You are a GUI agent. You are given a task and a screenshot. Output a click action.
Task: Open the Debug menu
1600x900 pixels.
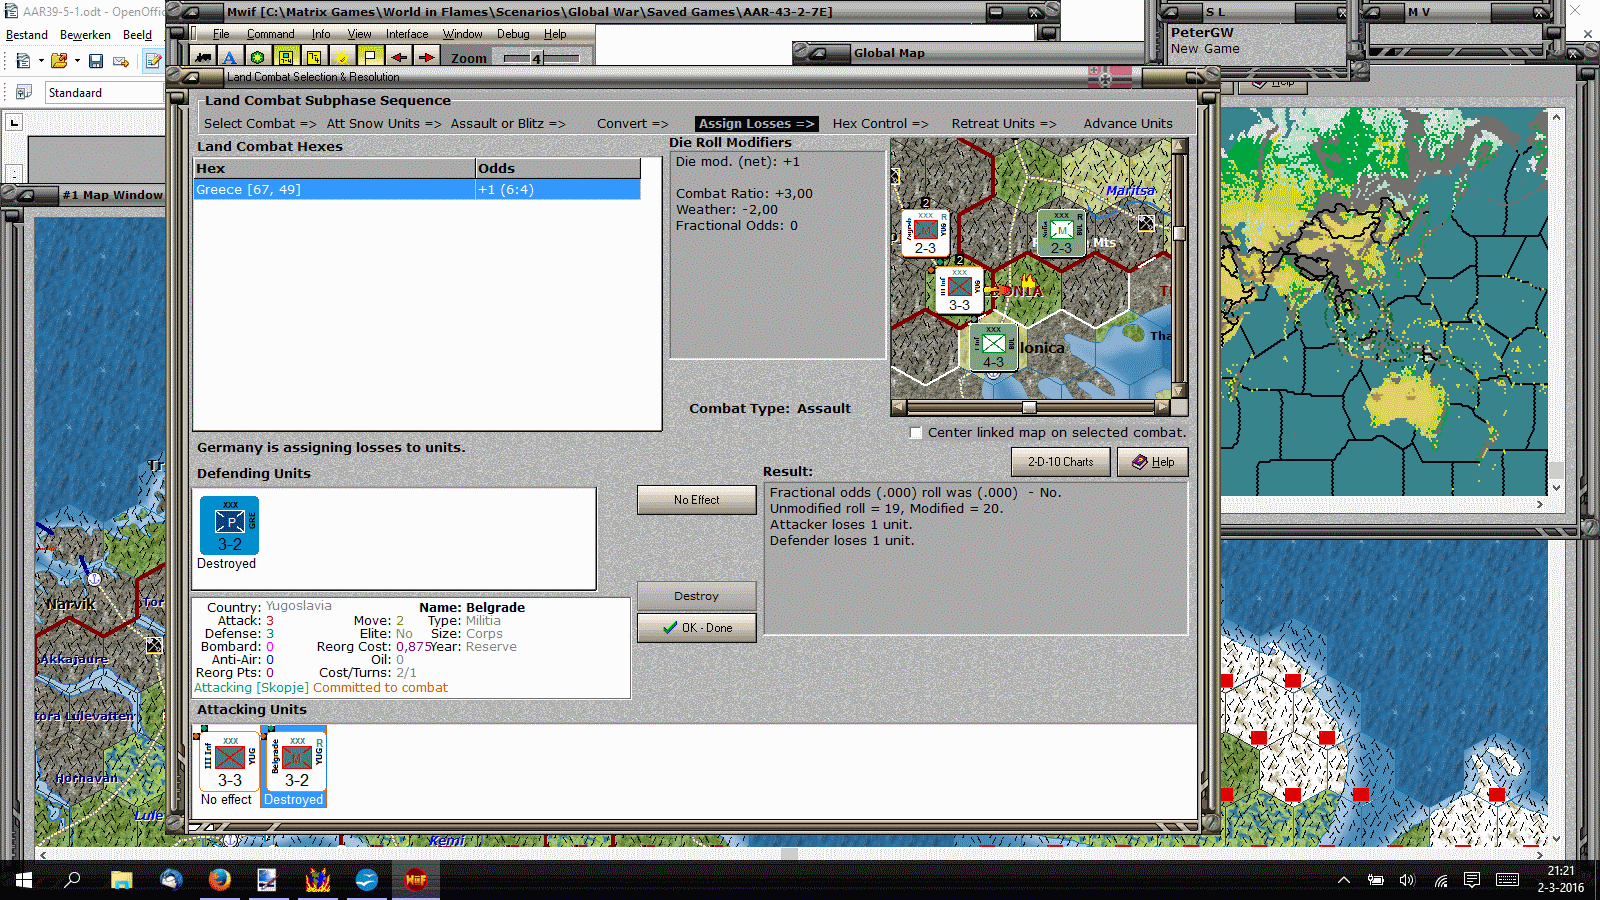(x=513, y=34)
